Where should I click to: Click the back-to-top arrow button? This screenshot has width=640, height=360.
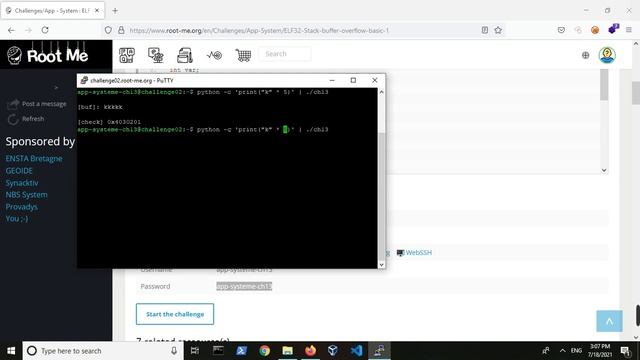tap(609, 321)
